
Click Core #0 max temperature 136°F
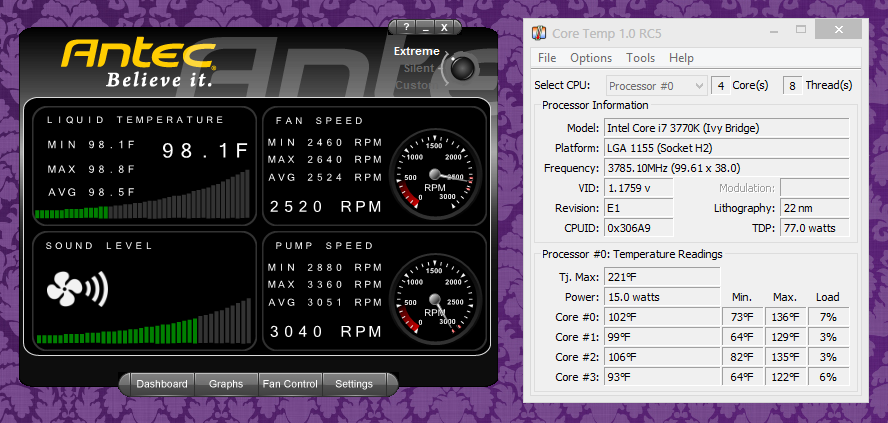pyautogui.click(x=785, y=317)
